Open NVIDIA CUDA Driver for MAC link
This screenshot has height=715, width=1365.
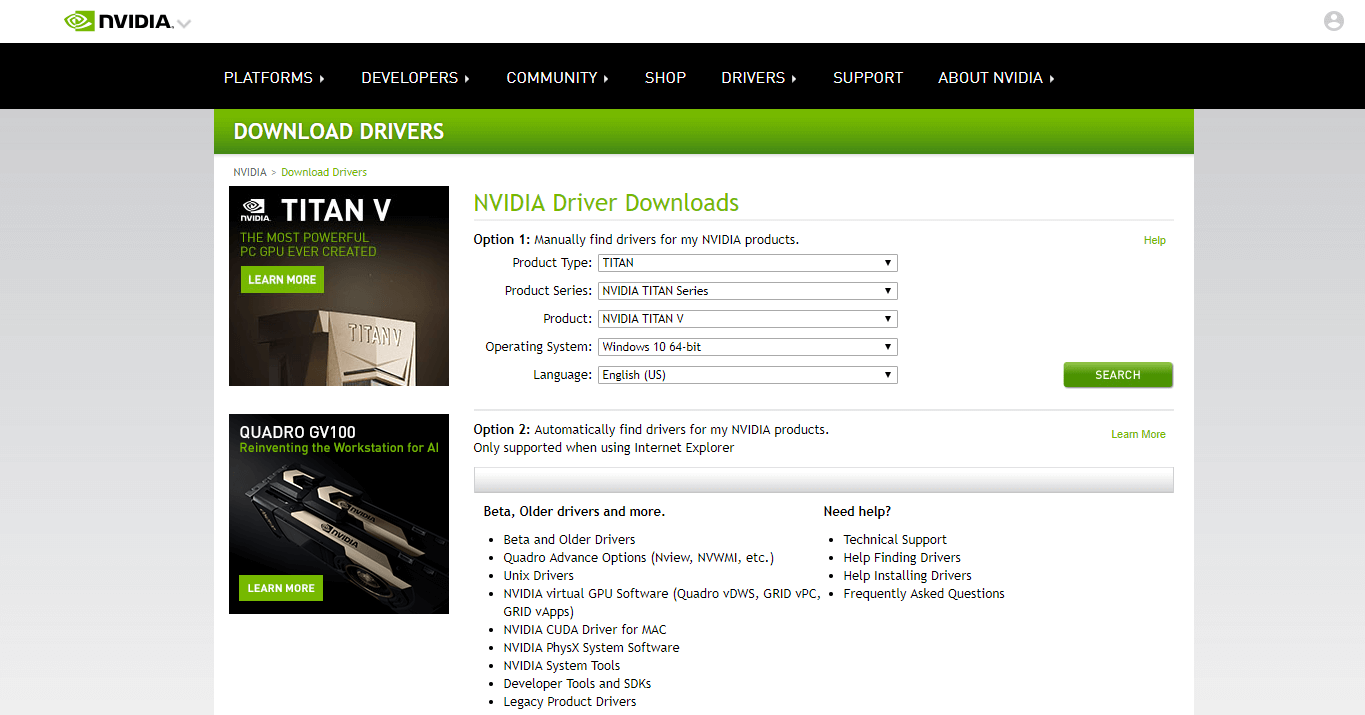tap(584, 629)
